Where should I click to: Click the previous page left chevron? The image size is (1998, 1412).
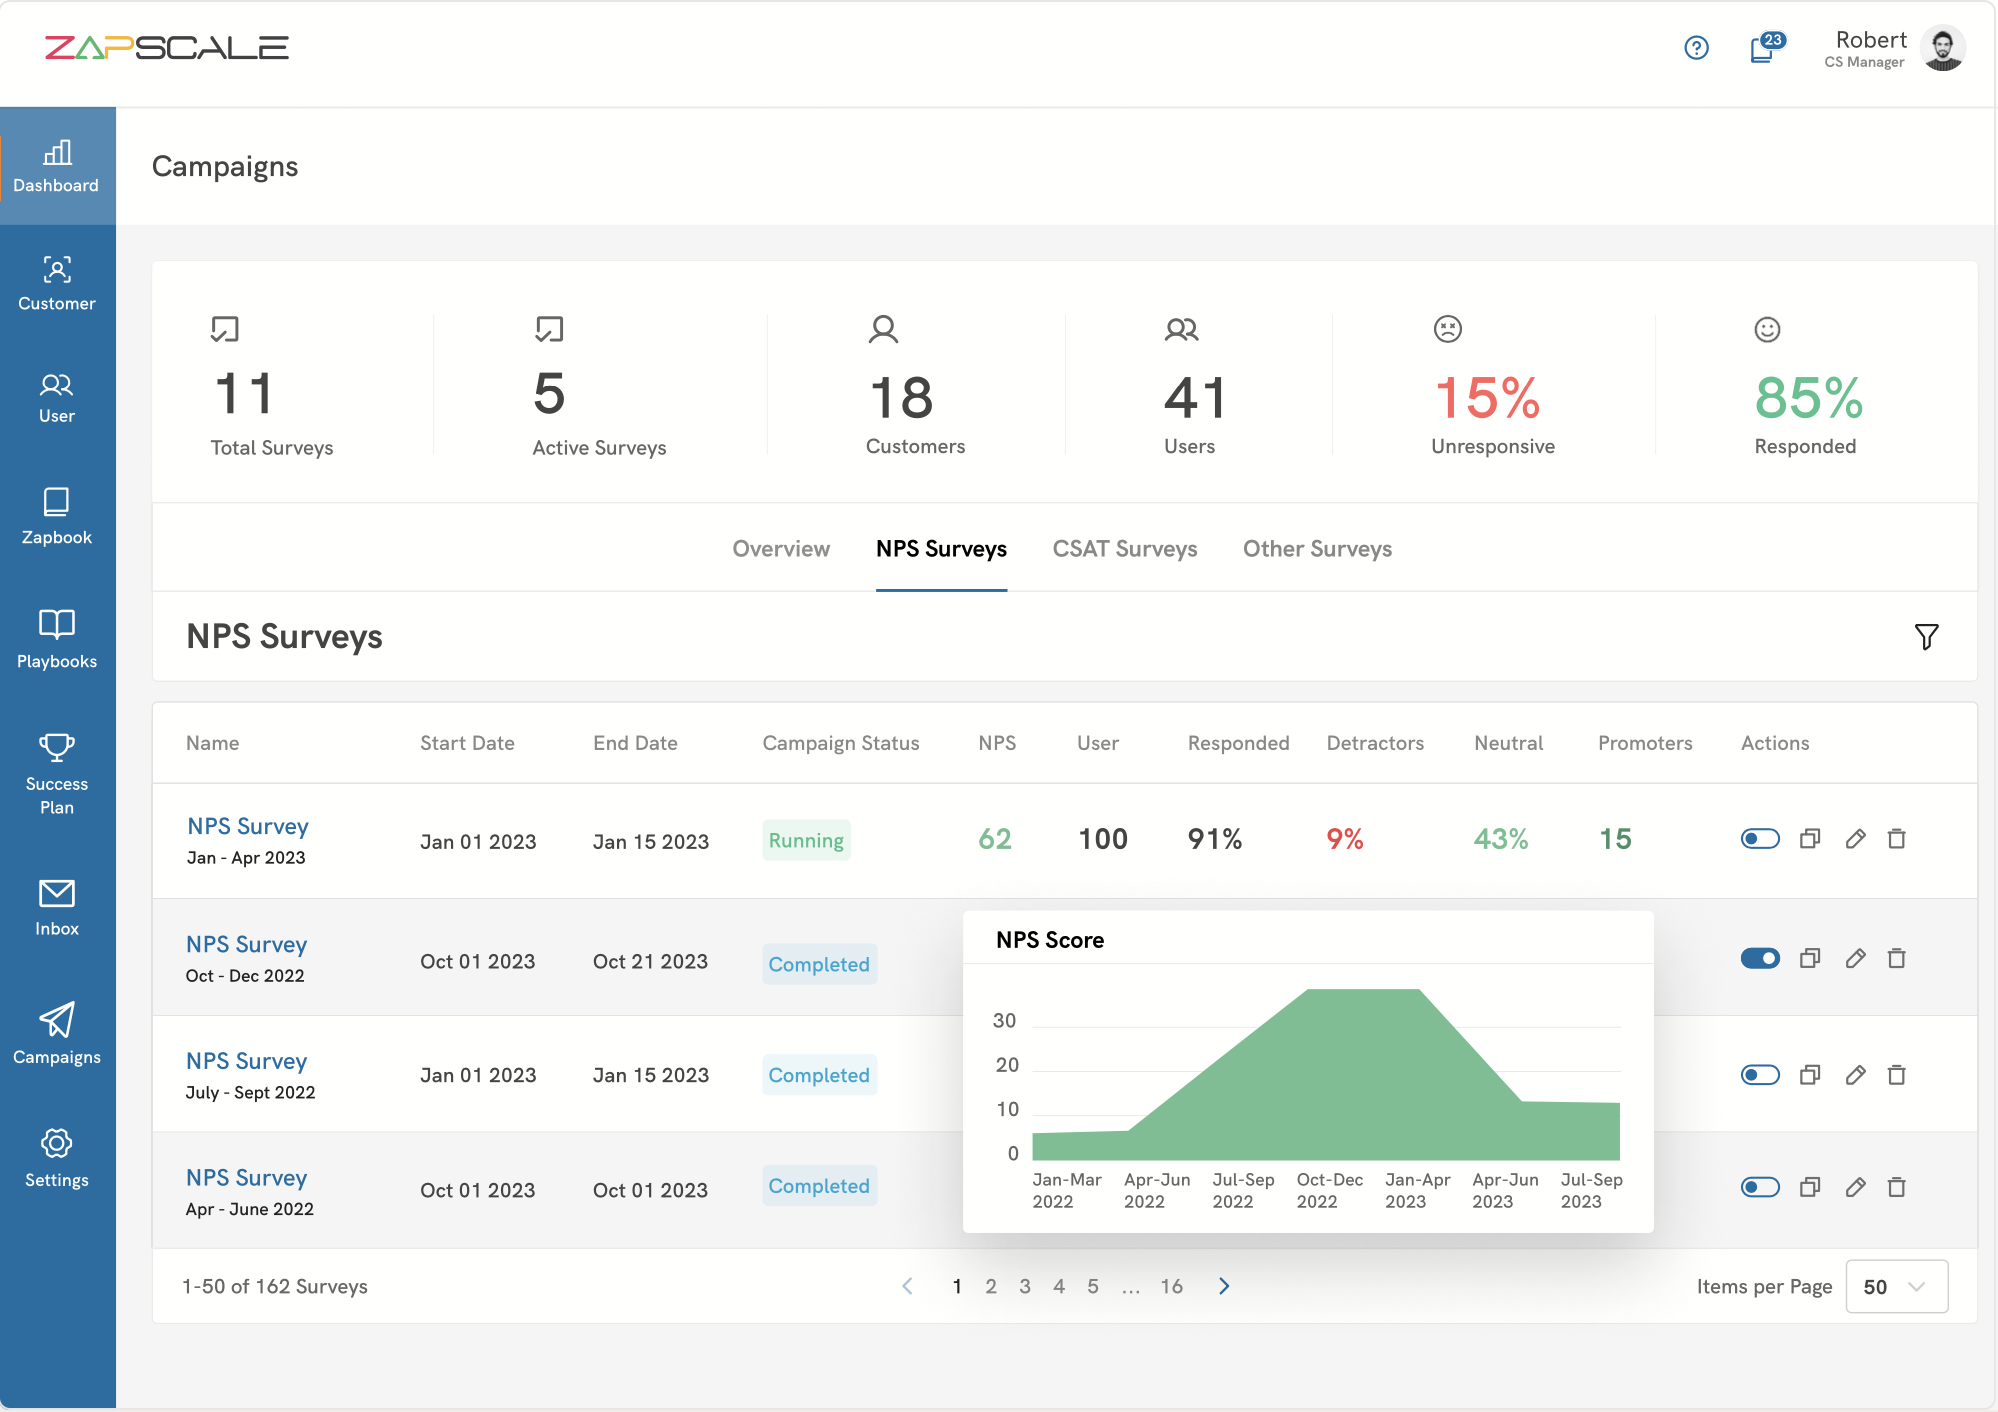(907, 1286)
